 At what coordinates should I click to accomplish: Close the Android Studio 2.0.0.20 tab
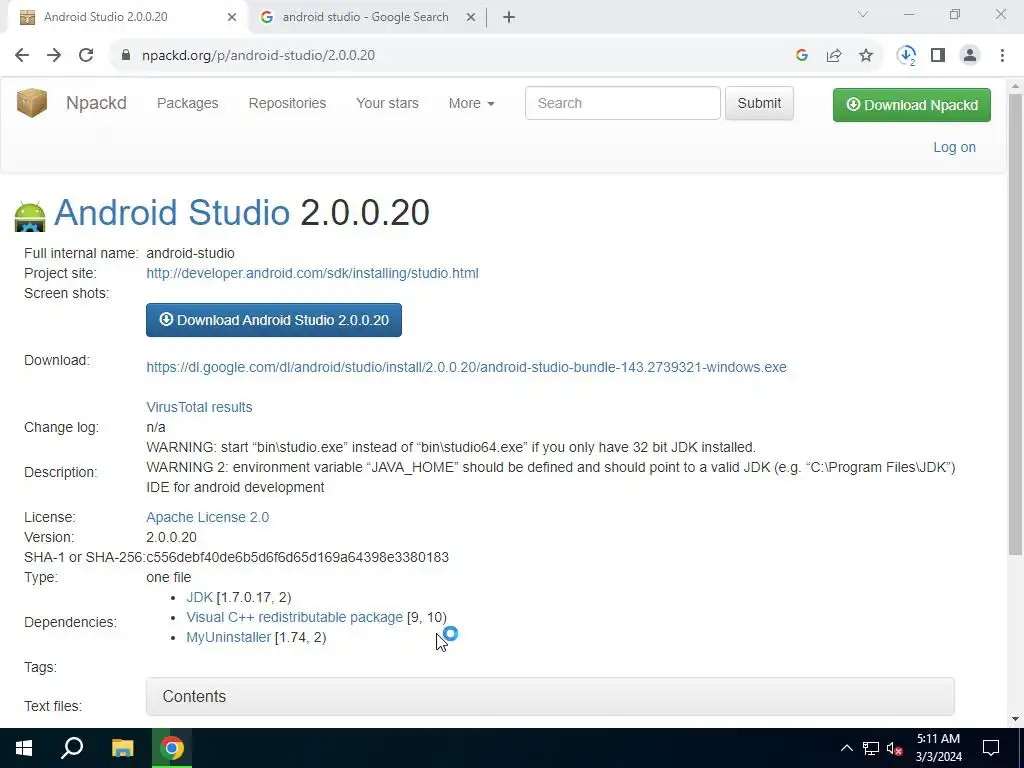(232, 18)
